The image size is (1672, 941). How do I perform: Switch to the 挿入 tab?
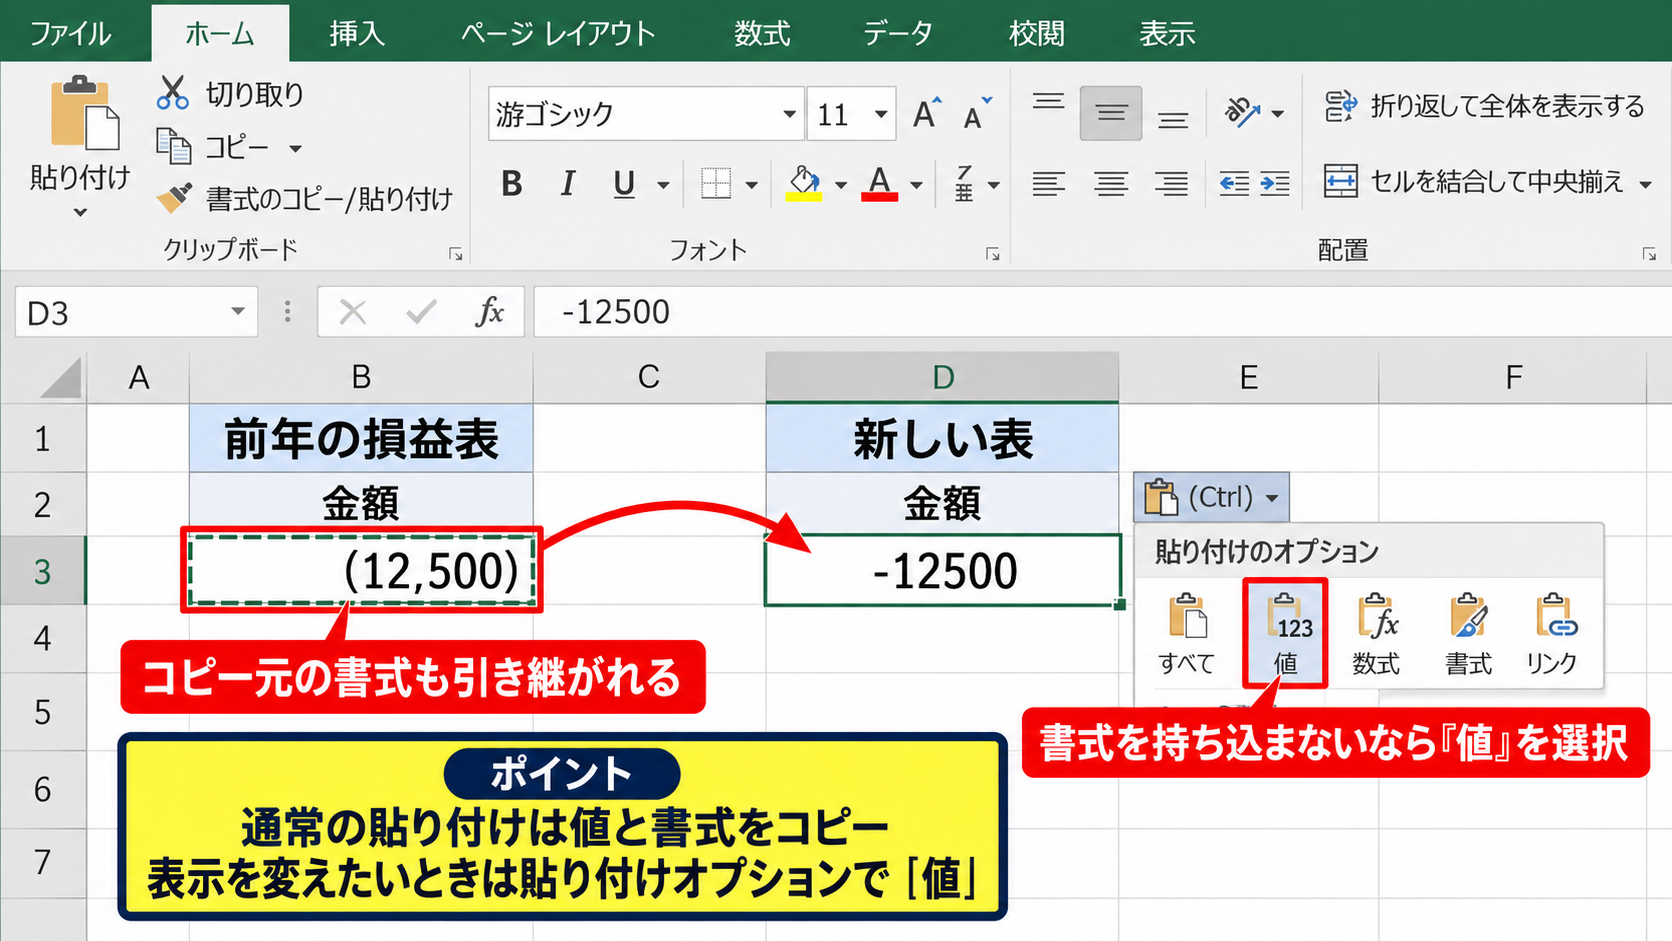(357, 33)
